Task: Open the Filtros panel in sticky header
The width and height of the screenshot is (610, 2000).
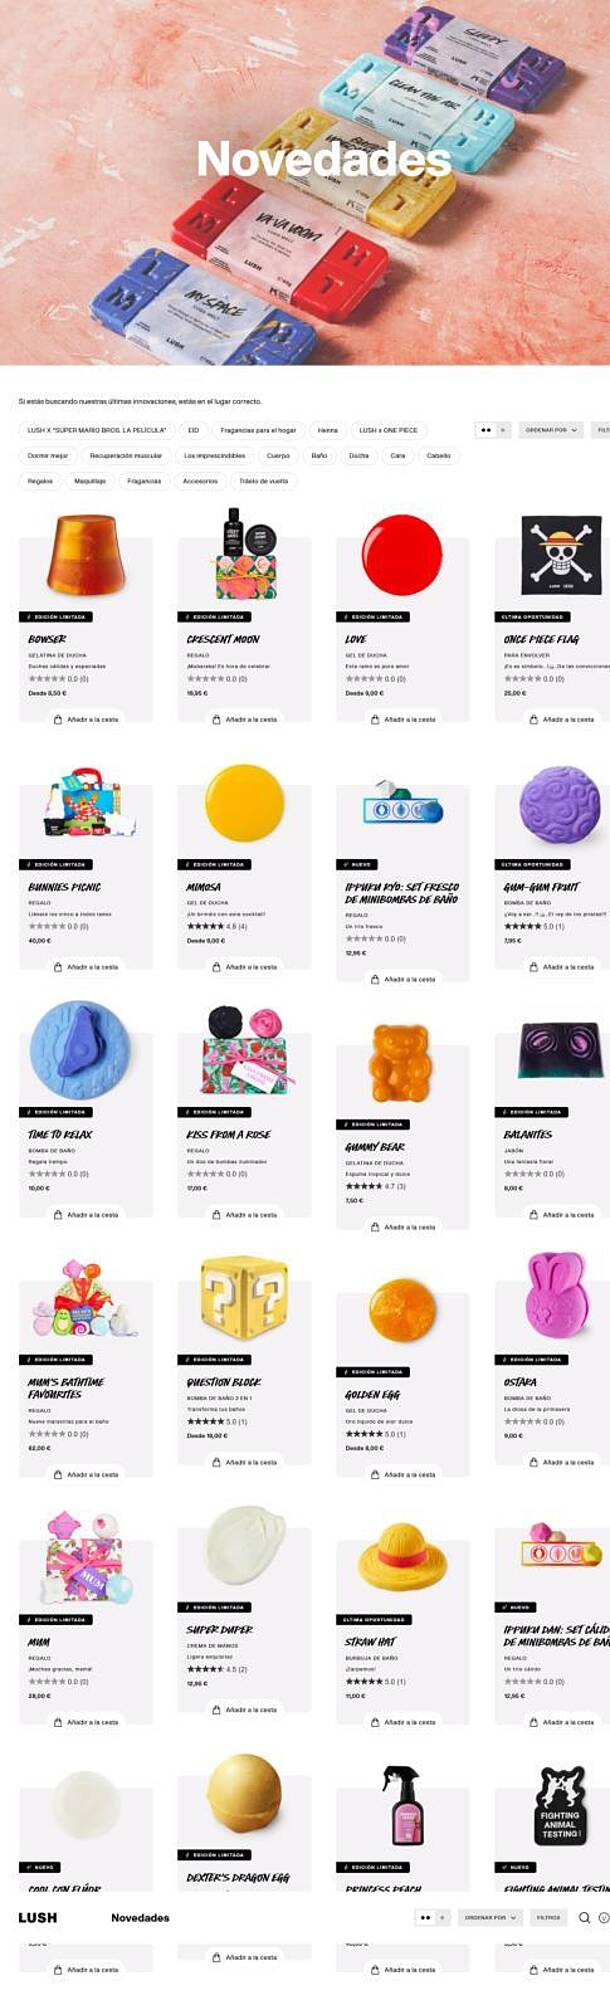Action: [x=548, y=1917]
